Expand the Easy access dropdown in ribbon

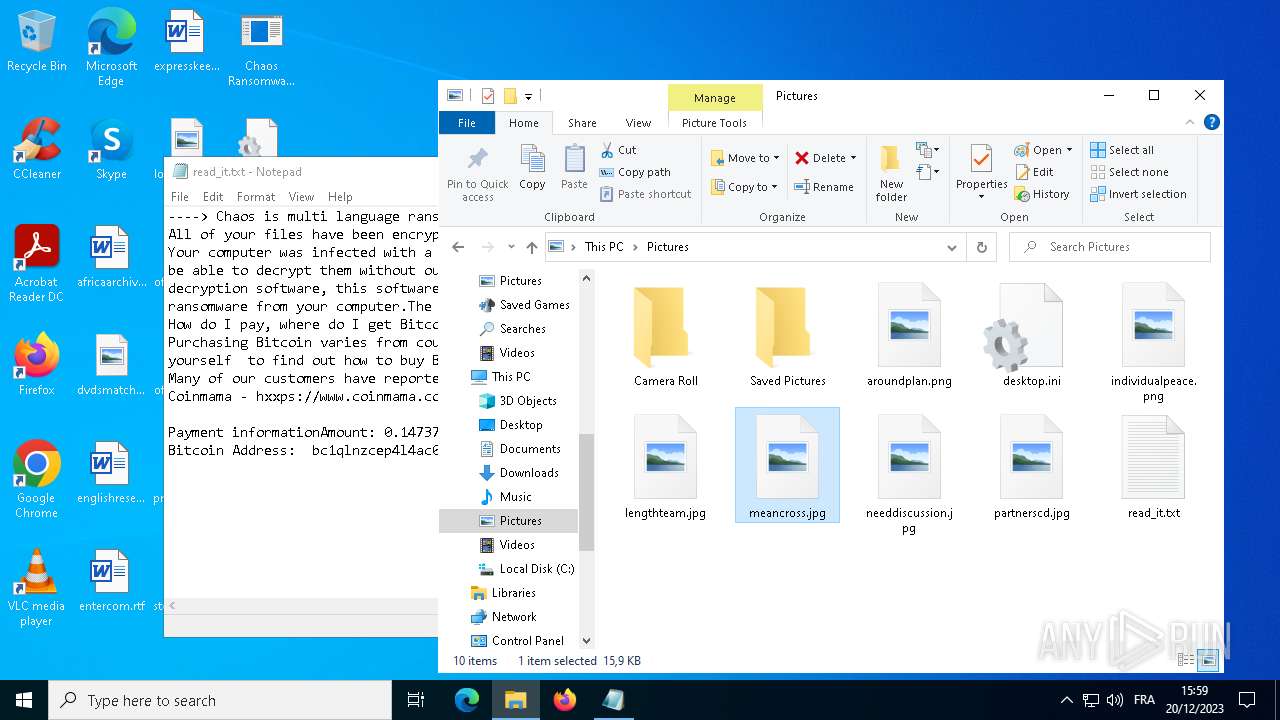(x=928, y=173)
